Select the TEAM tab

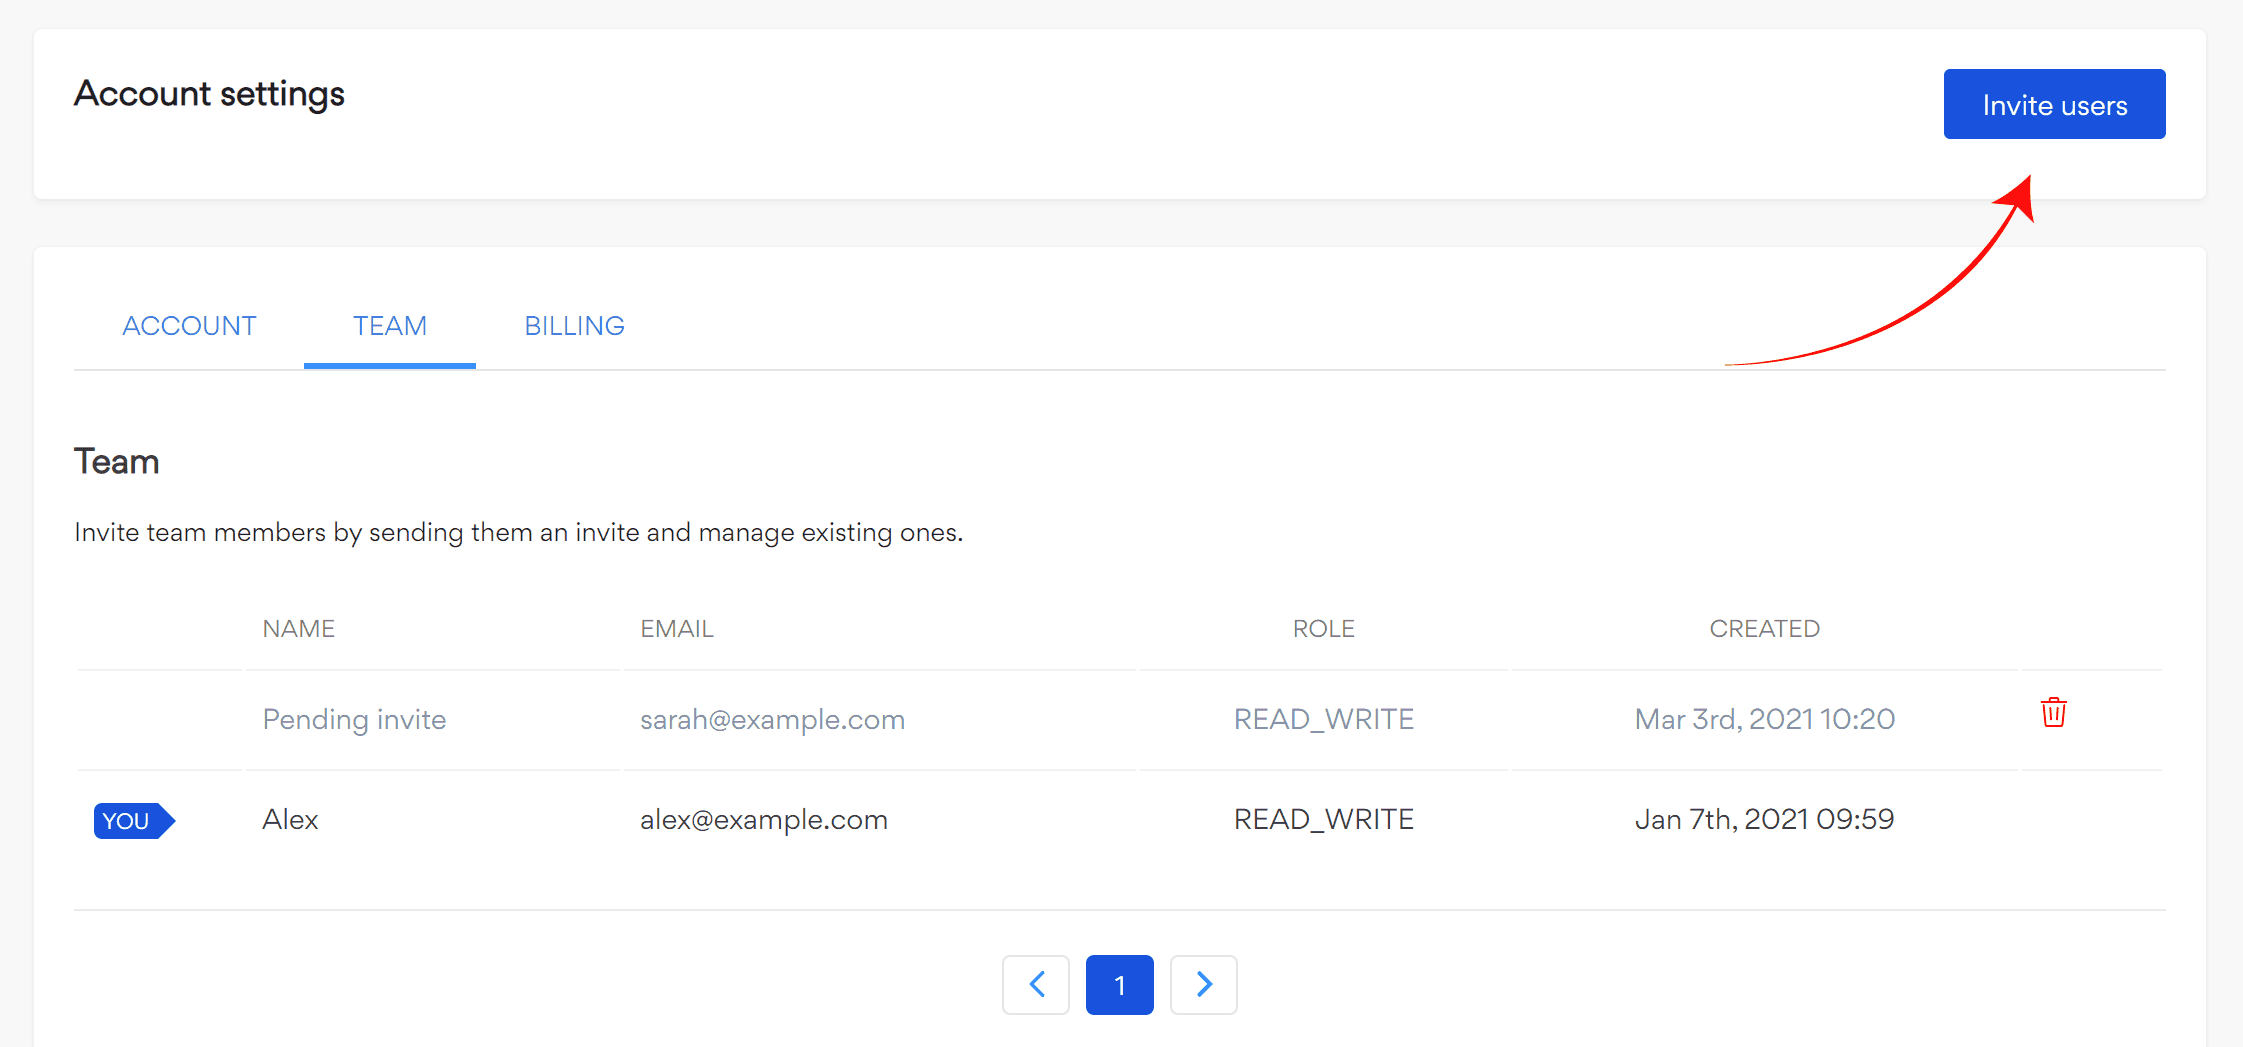click(389, 326)
